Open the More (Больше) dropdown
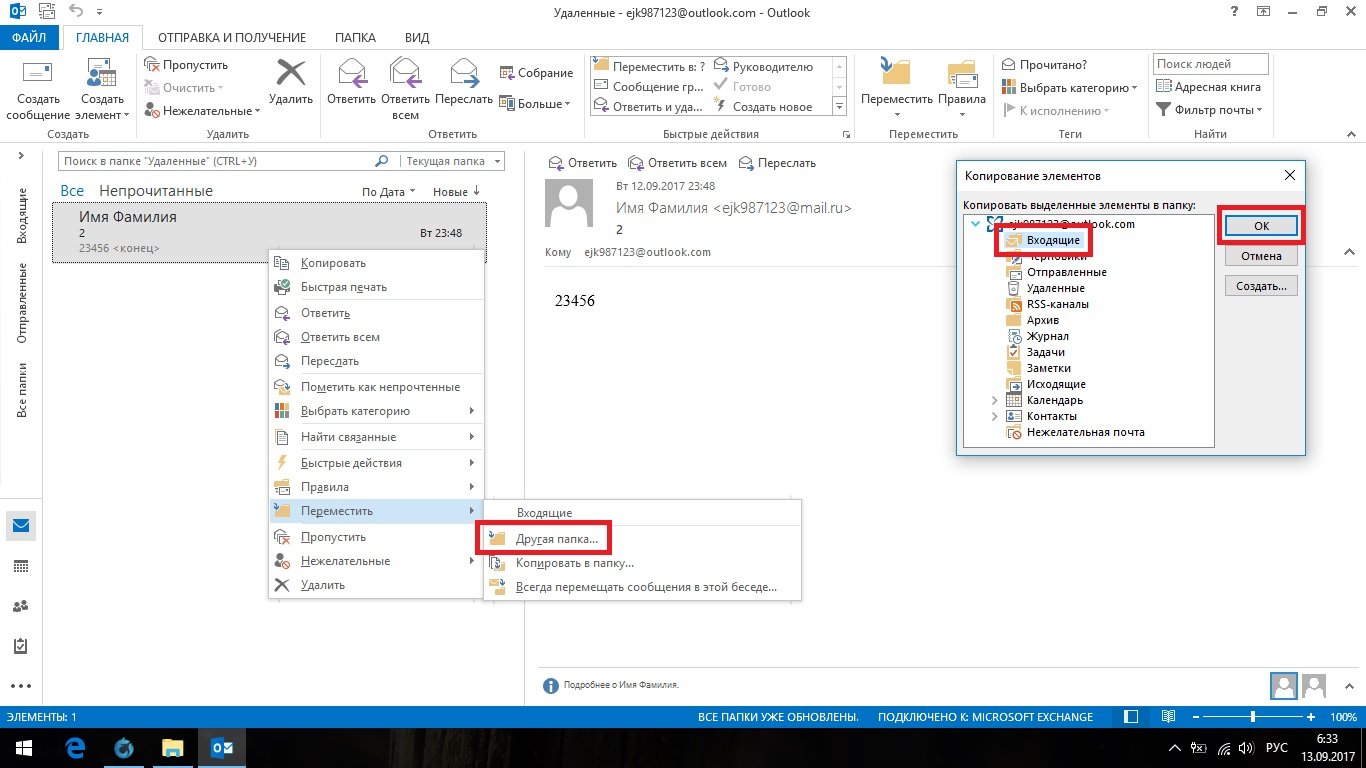 (535, 103)
